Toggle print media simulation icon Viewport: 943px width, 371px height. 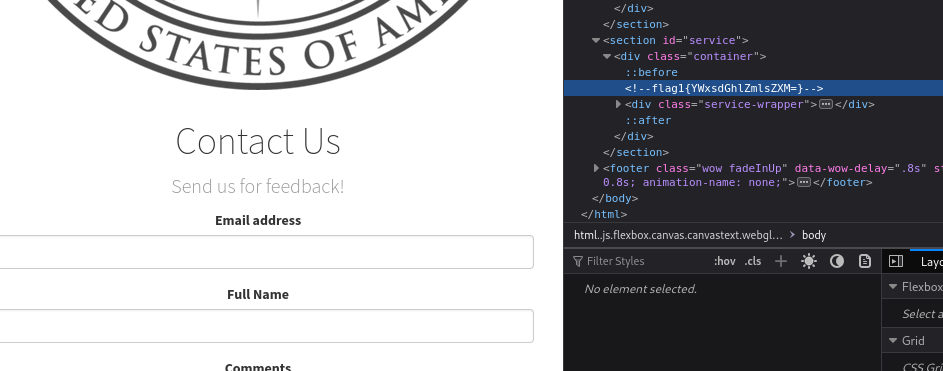pos(864,261)
